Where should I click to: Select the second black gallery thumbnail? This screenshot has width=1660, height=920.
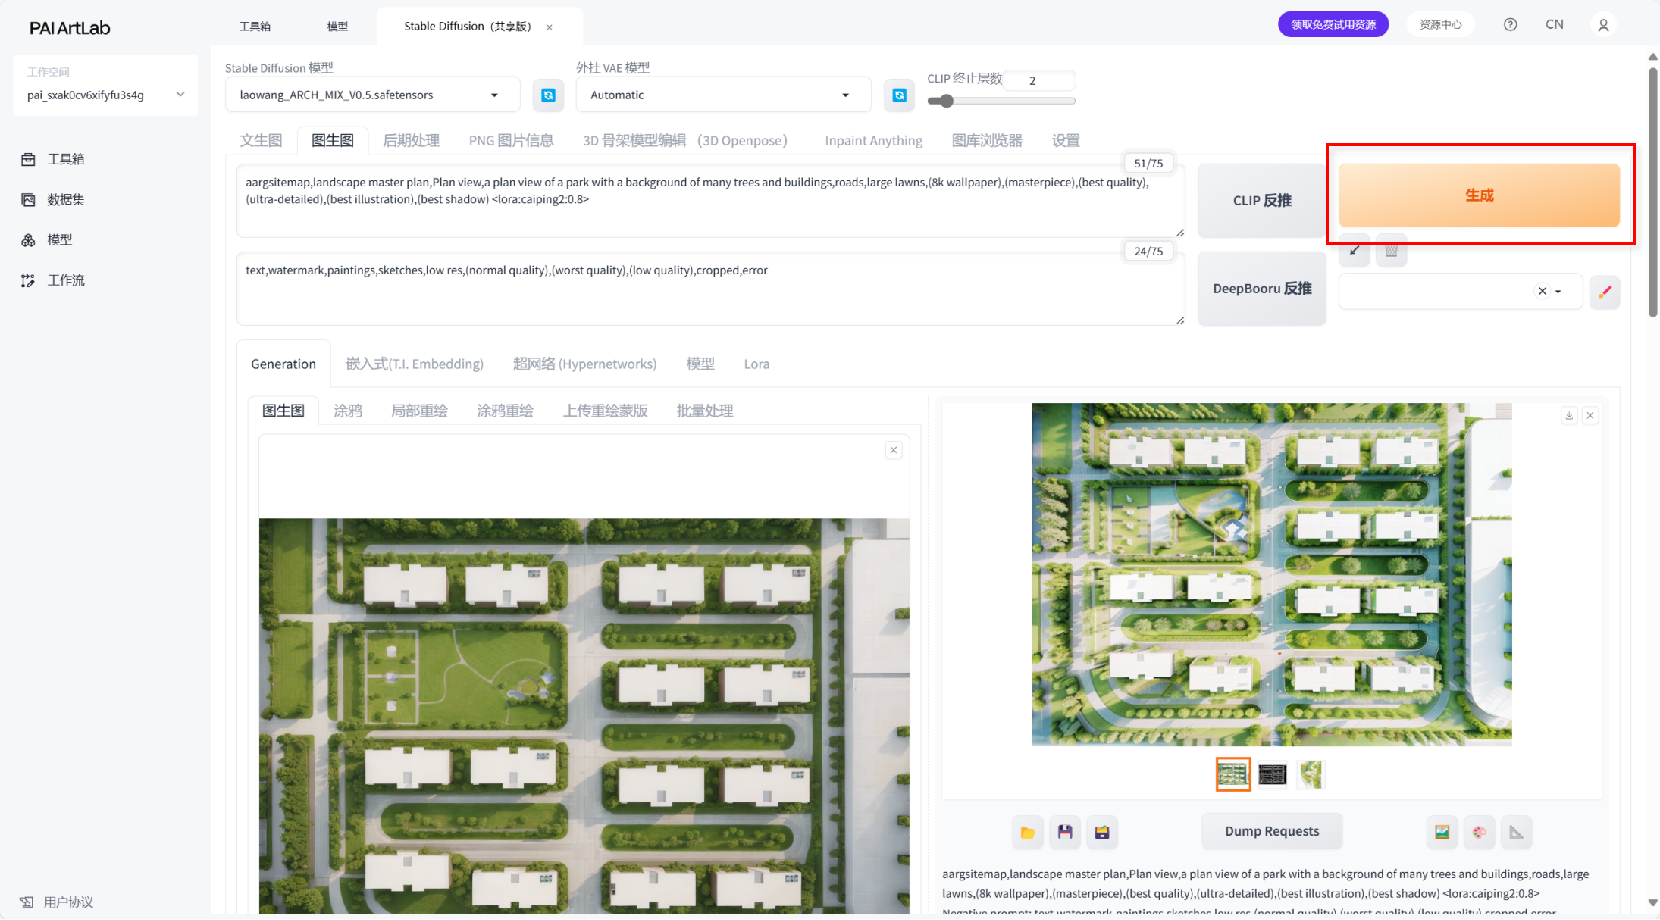tap(1272, 774)
